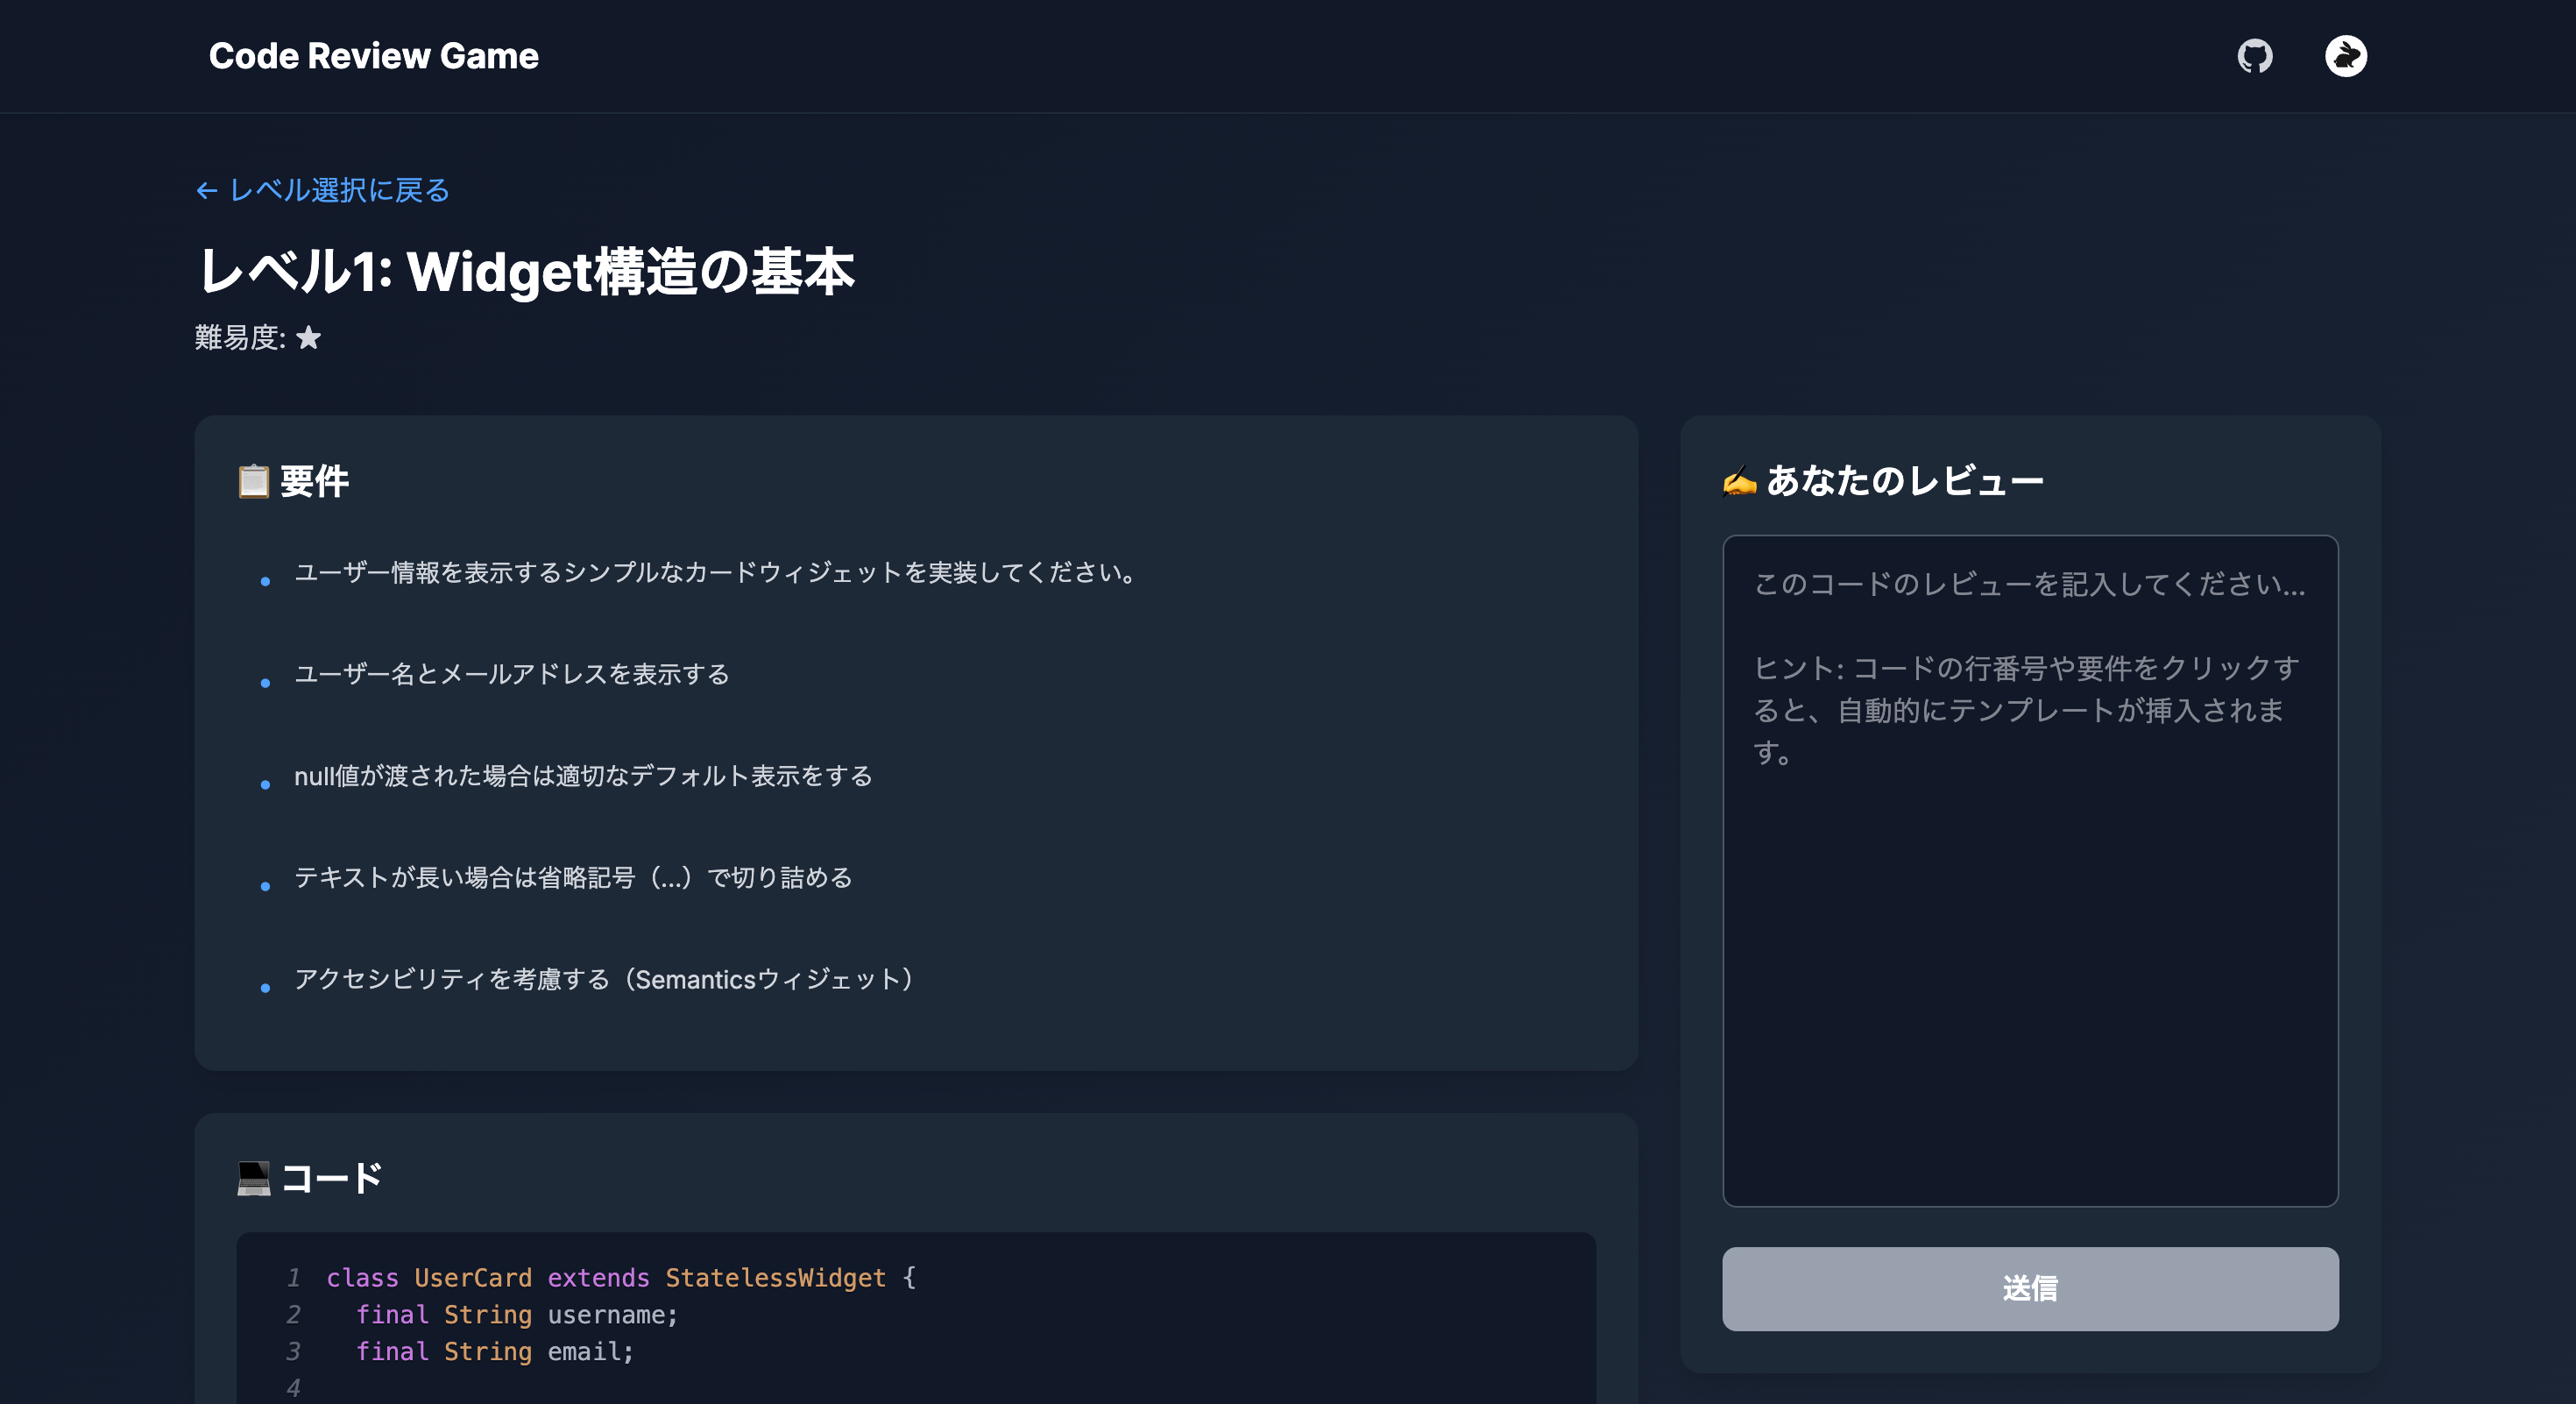
Task: Click the class UserCard code line
Action: pyautogui.click(x=620, y=1277)
